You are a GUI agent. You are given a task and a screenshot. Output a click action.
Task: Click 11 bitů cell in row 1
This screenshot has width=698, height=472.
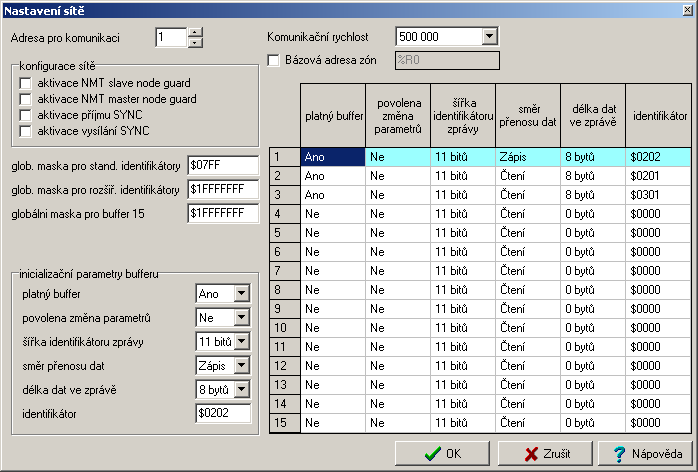click(x=463, y=157)
